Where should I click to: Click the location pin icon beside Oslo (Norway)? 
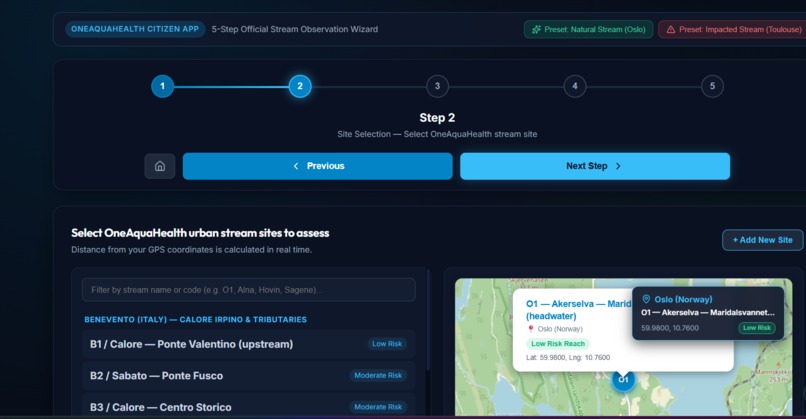click(646, 299)
